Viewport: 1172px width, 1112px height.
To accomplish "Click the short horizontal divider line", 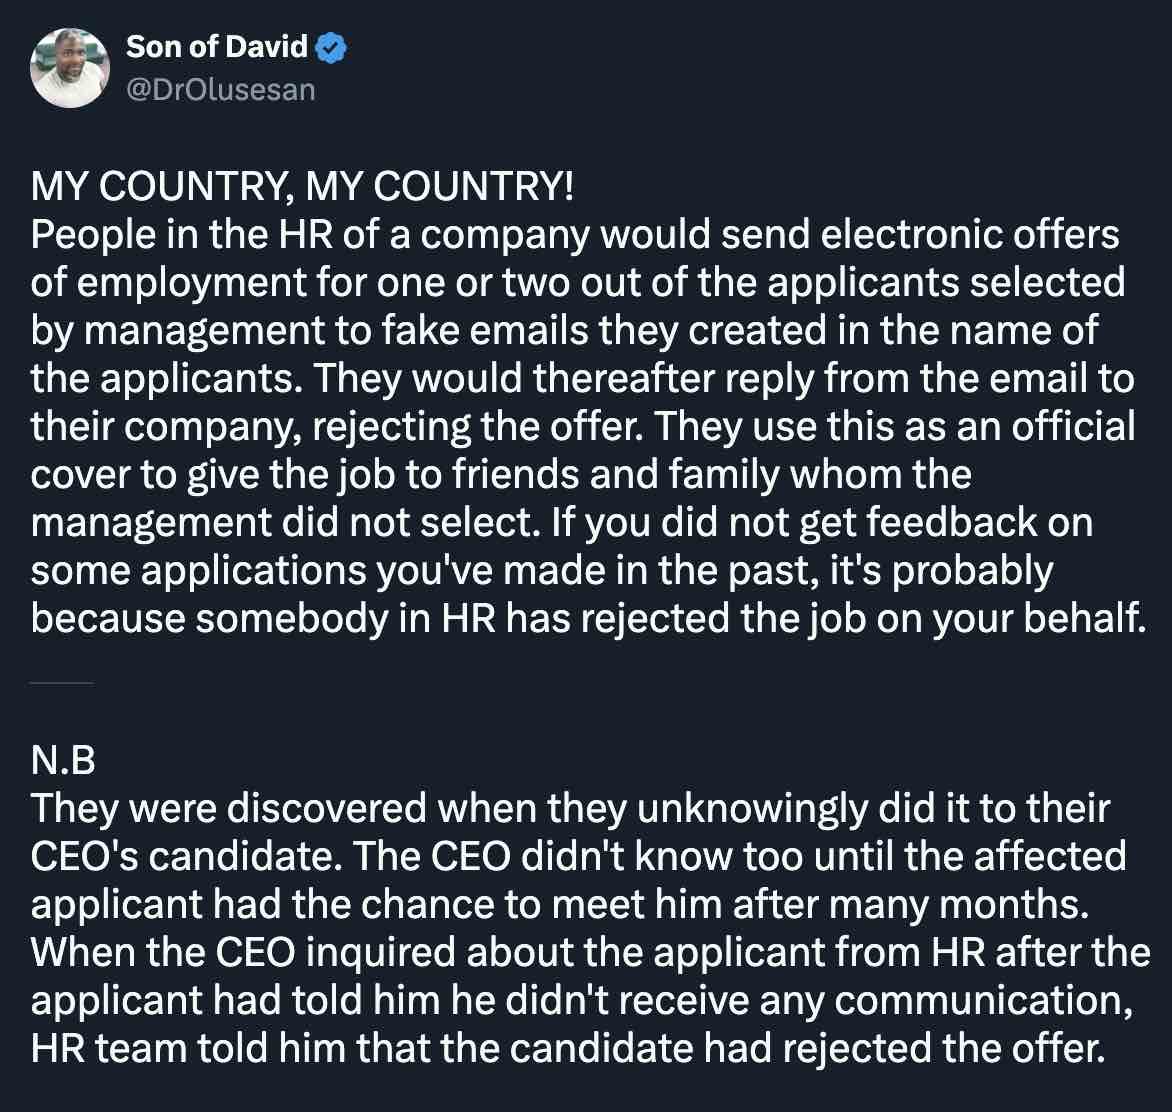I will [x=62, y=683].
